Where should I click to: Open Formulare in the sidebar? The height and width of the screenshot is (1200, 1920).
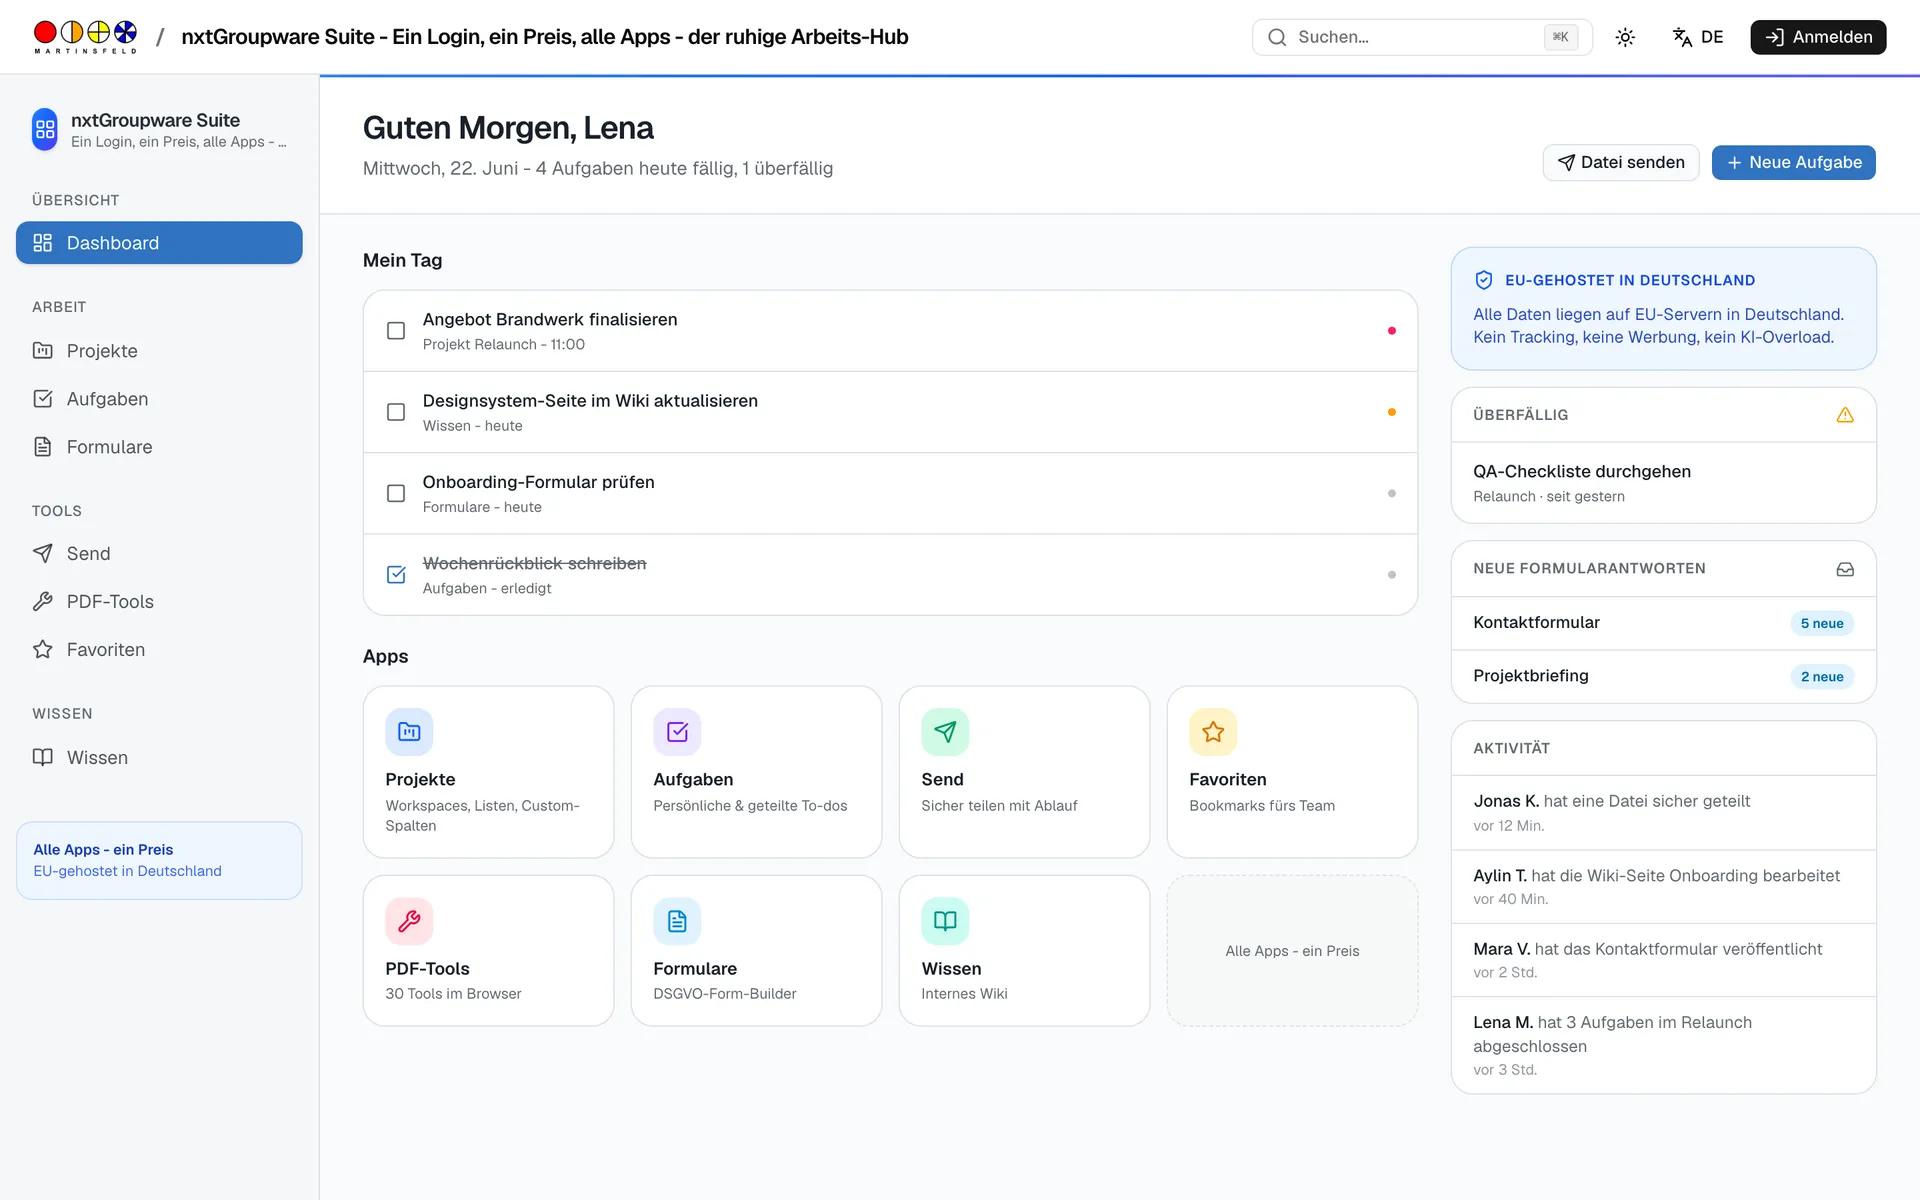159,447
